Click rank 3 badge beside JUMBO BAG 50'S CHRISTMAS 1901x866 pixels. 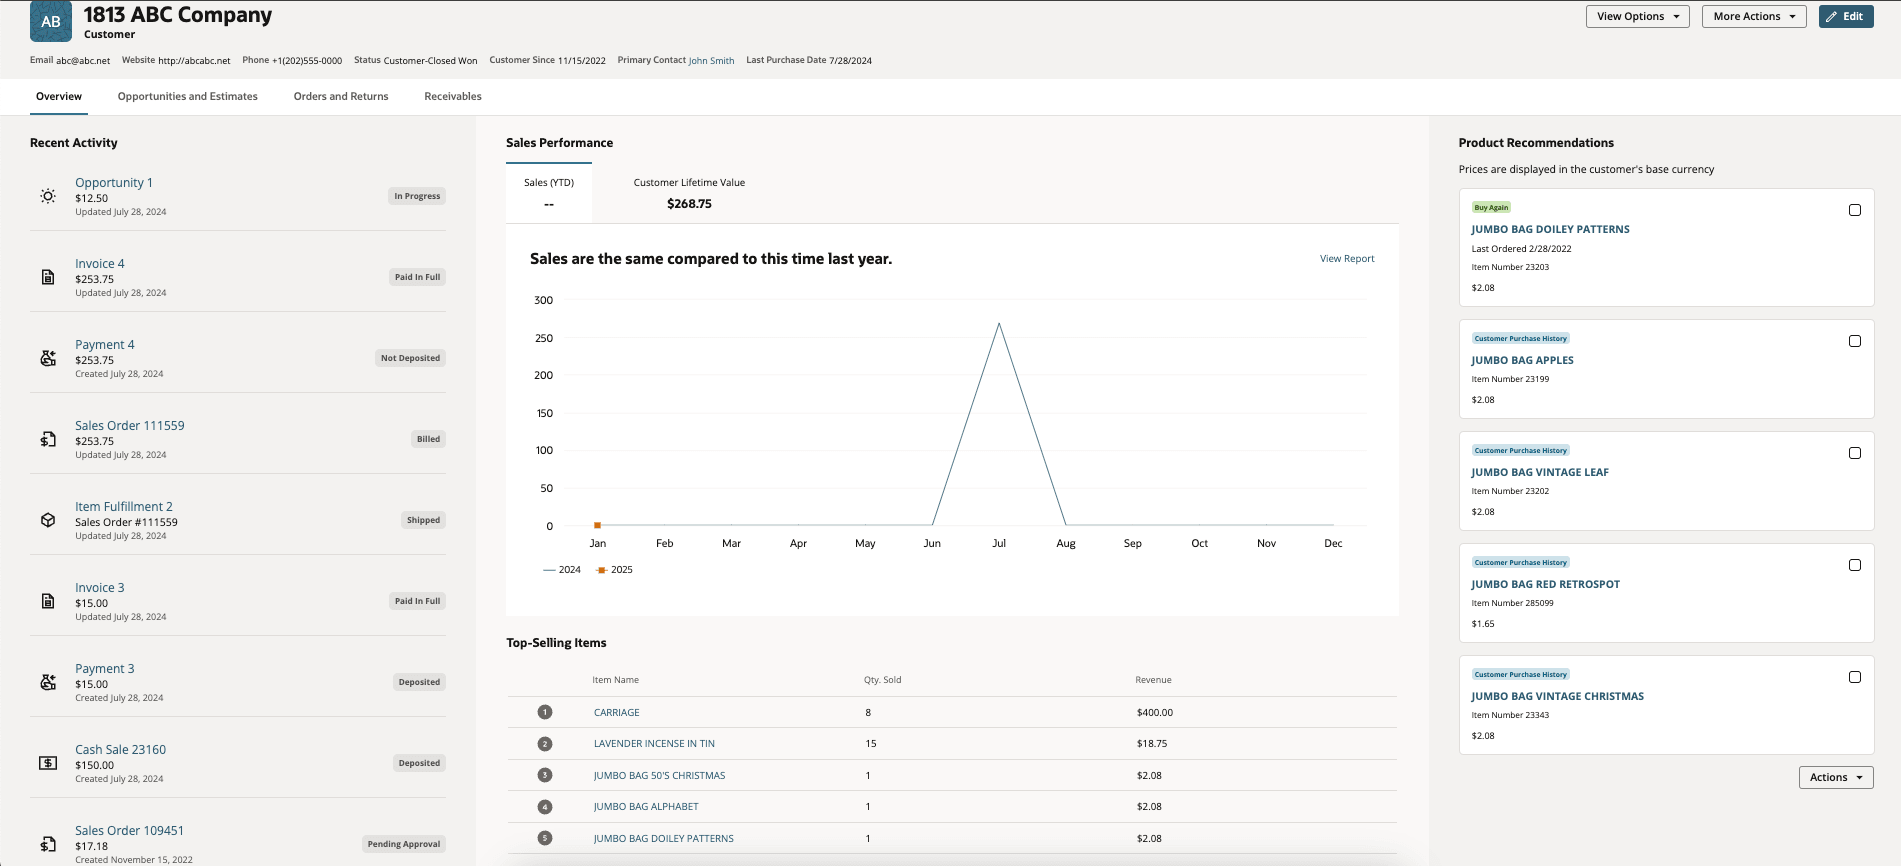pyautogui.click(x=545, y=775)
